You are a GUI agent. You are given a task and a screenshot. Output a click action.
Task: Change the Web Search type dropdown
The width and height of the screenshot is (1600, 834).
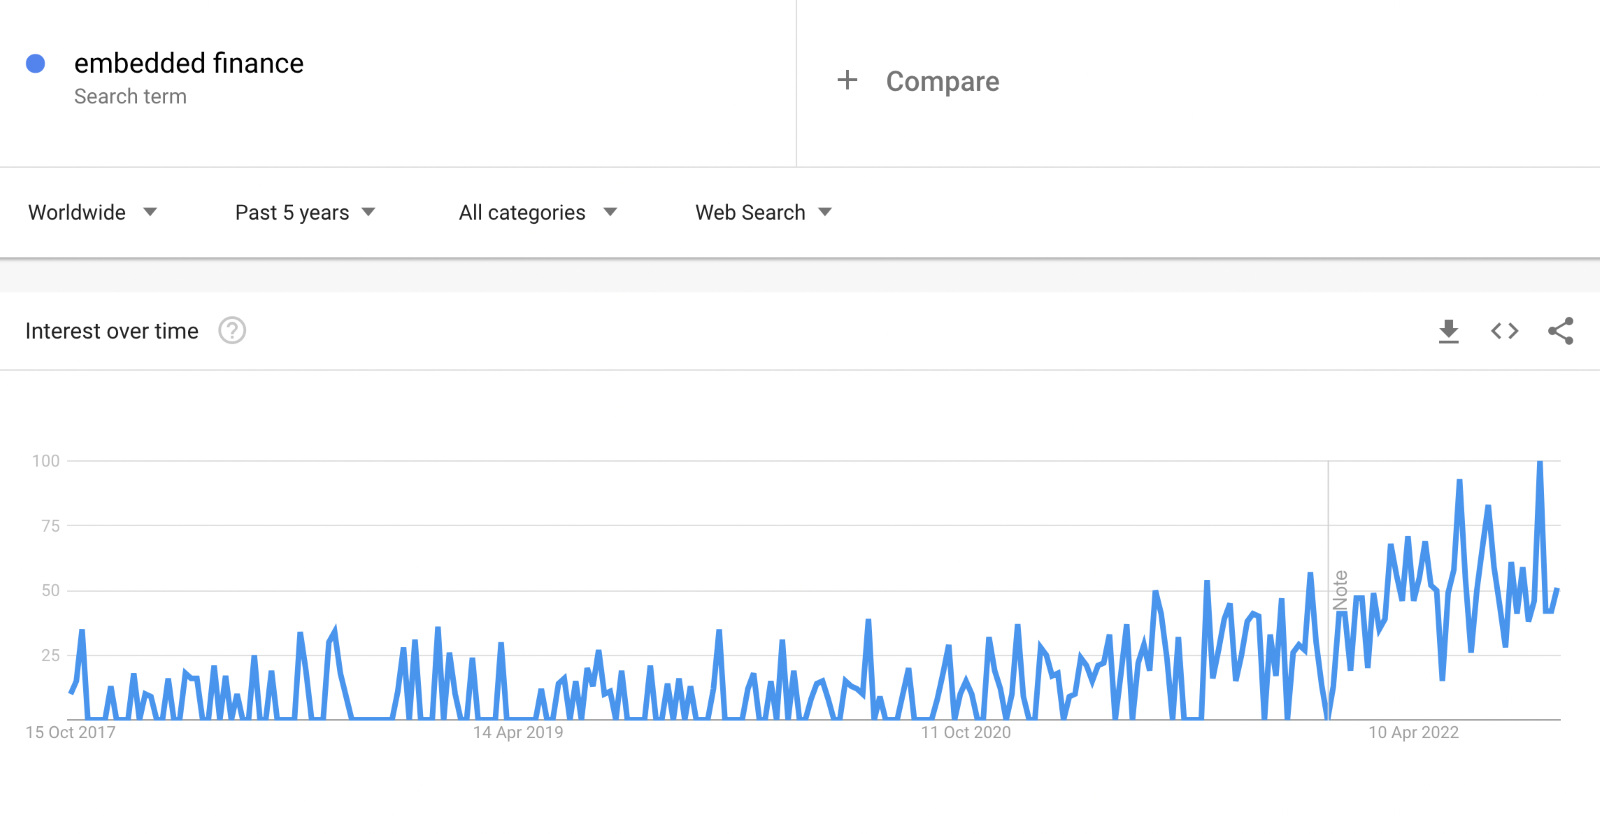pyautogui.click(x=764, y=212)
